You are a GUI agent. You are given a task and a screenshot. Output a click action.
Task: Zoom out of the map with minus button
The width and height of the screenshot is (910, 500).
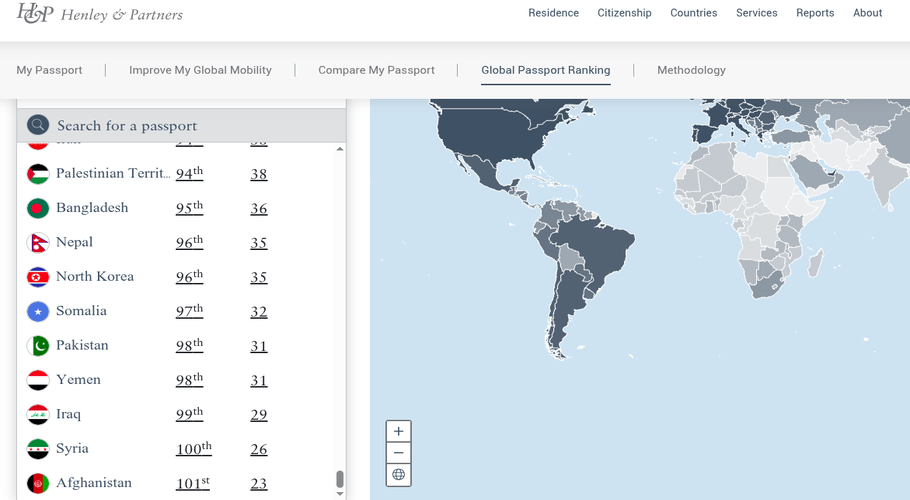[x=399, y=453]
